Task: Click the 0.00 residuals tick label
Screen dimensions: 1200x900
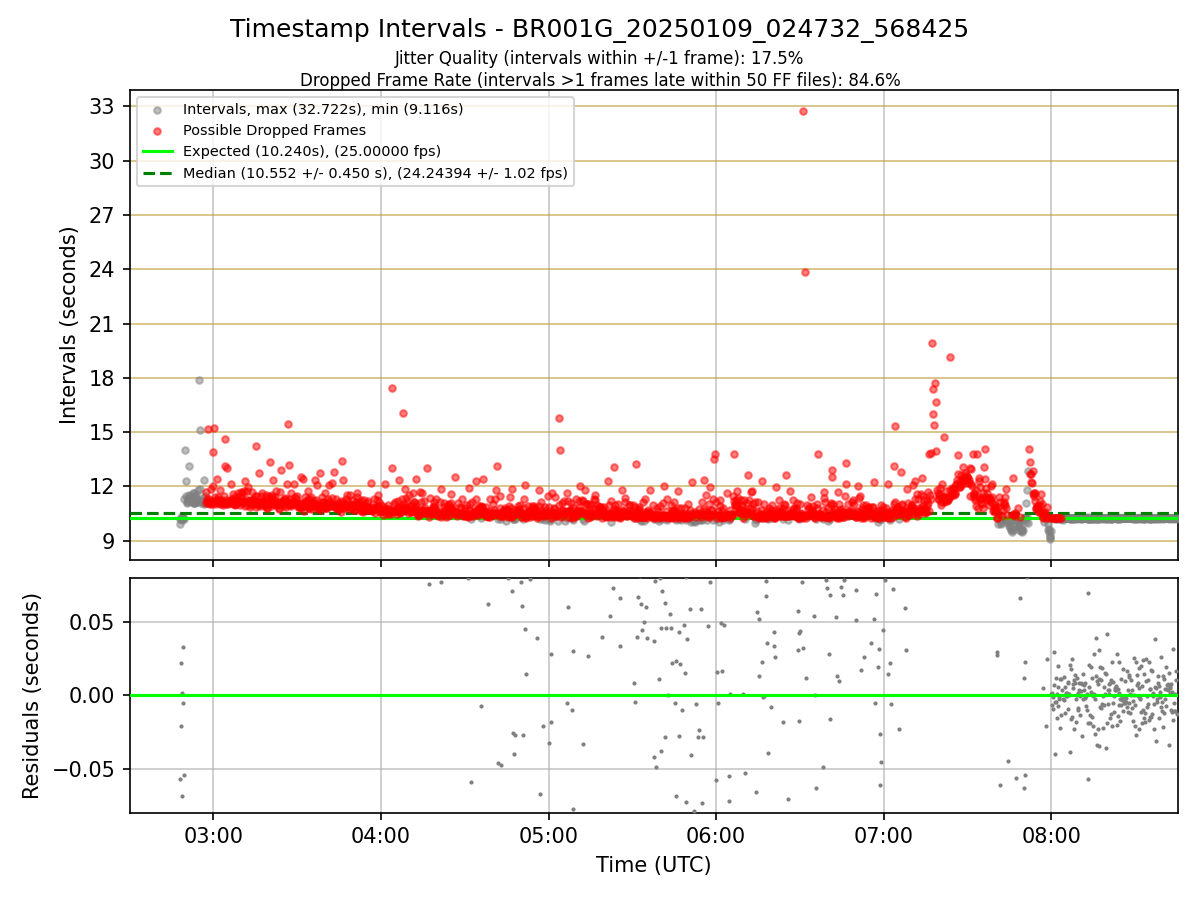Action: click(94, 695)
